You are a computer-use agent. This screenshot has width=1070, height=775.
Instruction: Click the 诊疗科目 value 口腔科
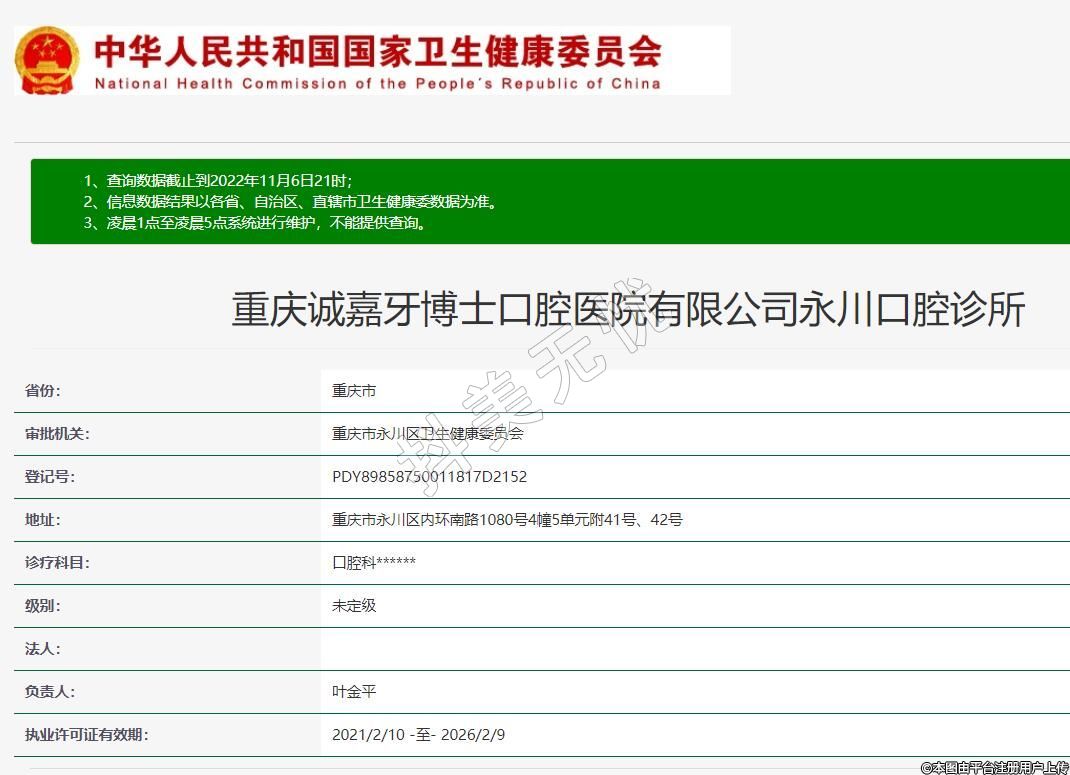point(374,563)
